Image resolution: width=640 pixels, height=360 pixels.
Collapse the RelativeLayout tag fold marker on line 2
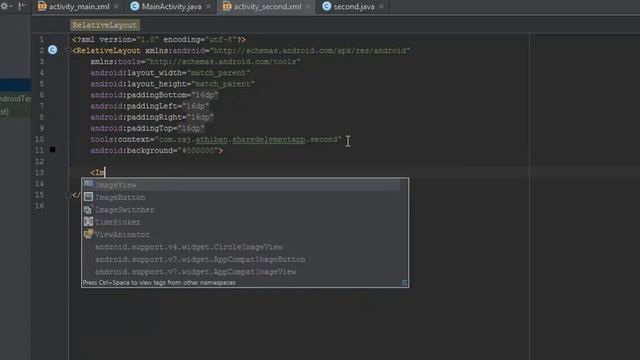pos(67,51)
